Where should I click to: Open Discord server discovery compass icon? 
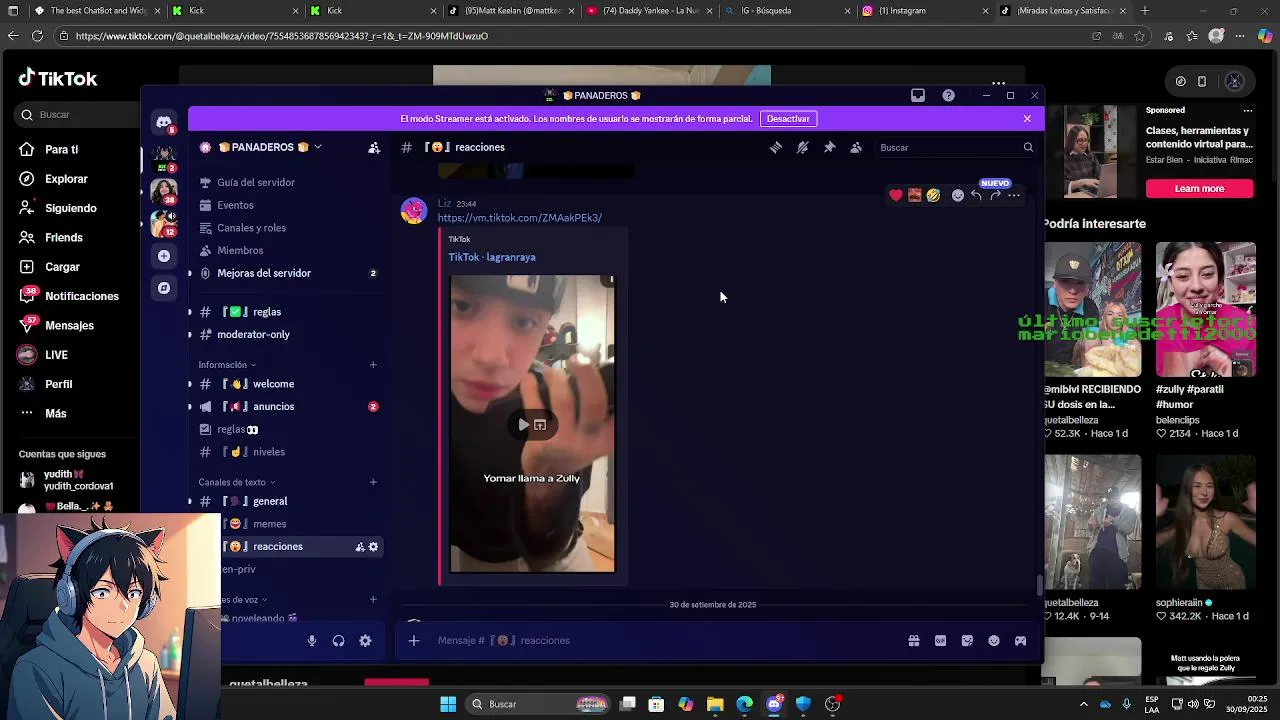point(164,288)
